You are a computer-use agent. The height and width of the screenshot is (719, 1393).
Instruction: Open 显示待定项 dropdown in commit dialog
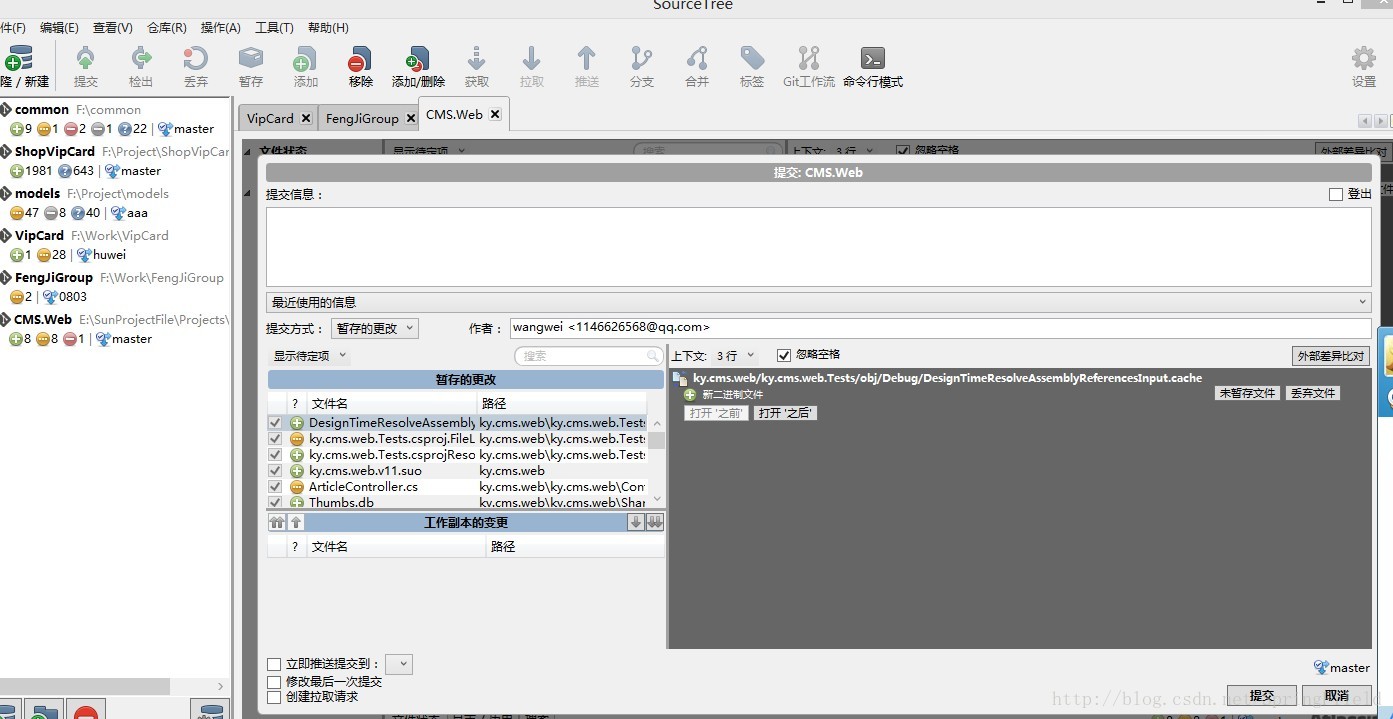coord(309,355)
